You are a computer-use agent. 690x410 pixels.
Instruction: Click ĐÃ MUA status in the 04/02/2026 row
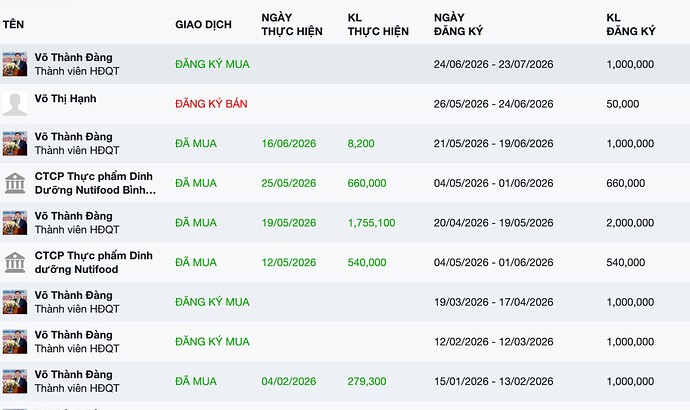196,381
